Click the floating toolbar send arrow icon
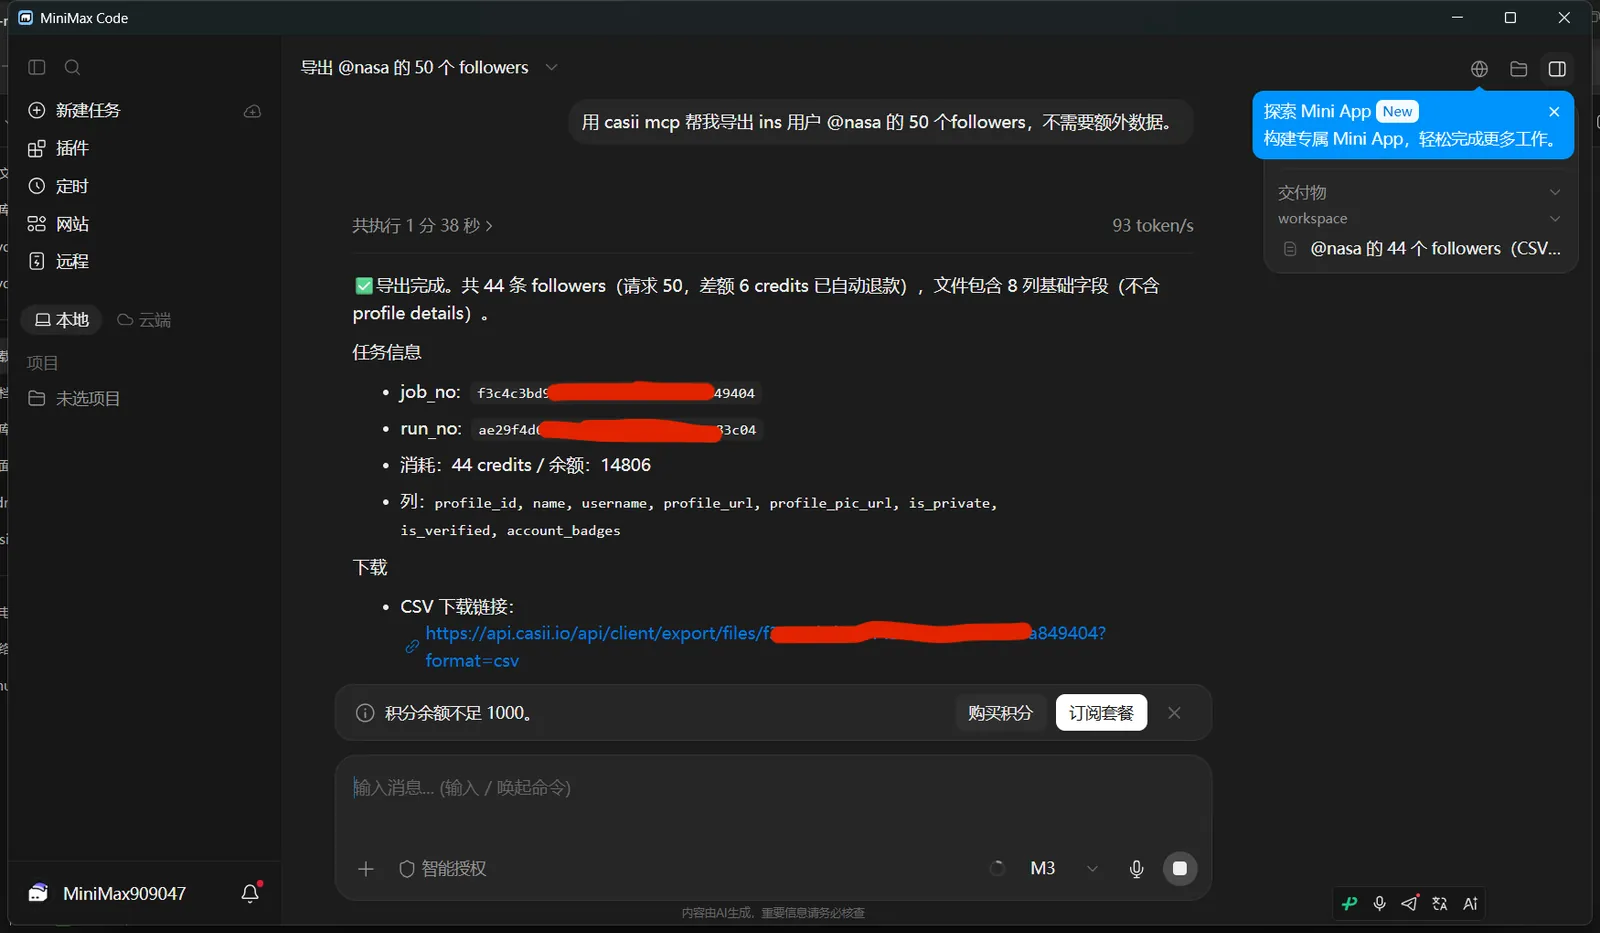The image size is (1600, 933). pos(1410,904)
